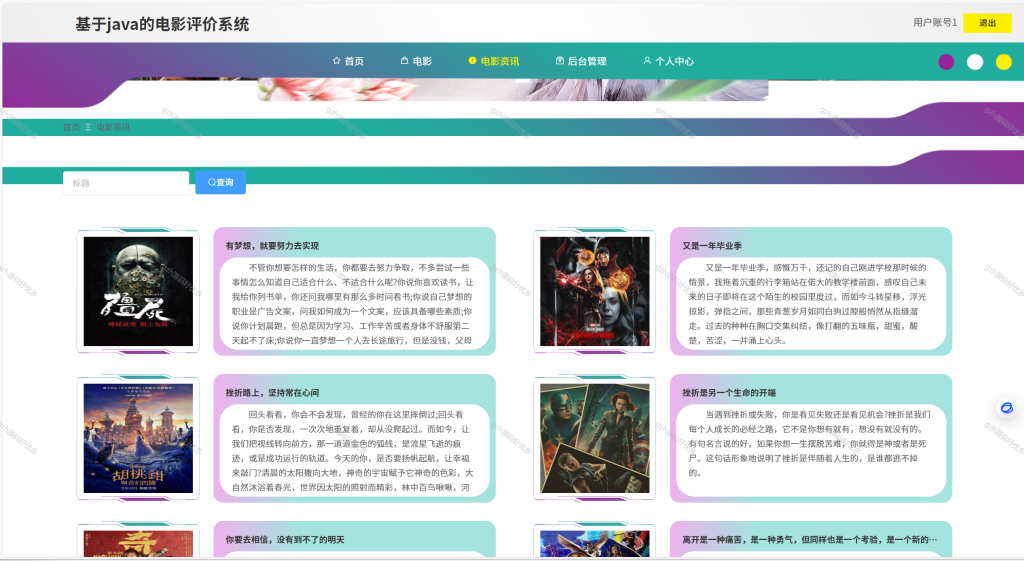The image size is (1024, 561).
Task: Open the Doctor Strange poster thumbnail
Action: pos(595,291)
